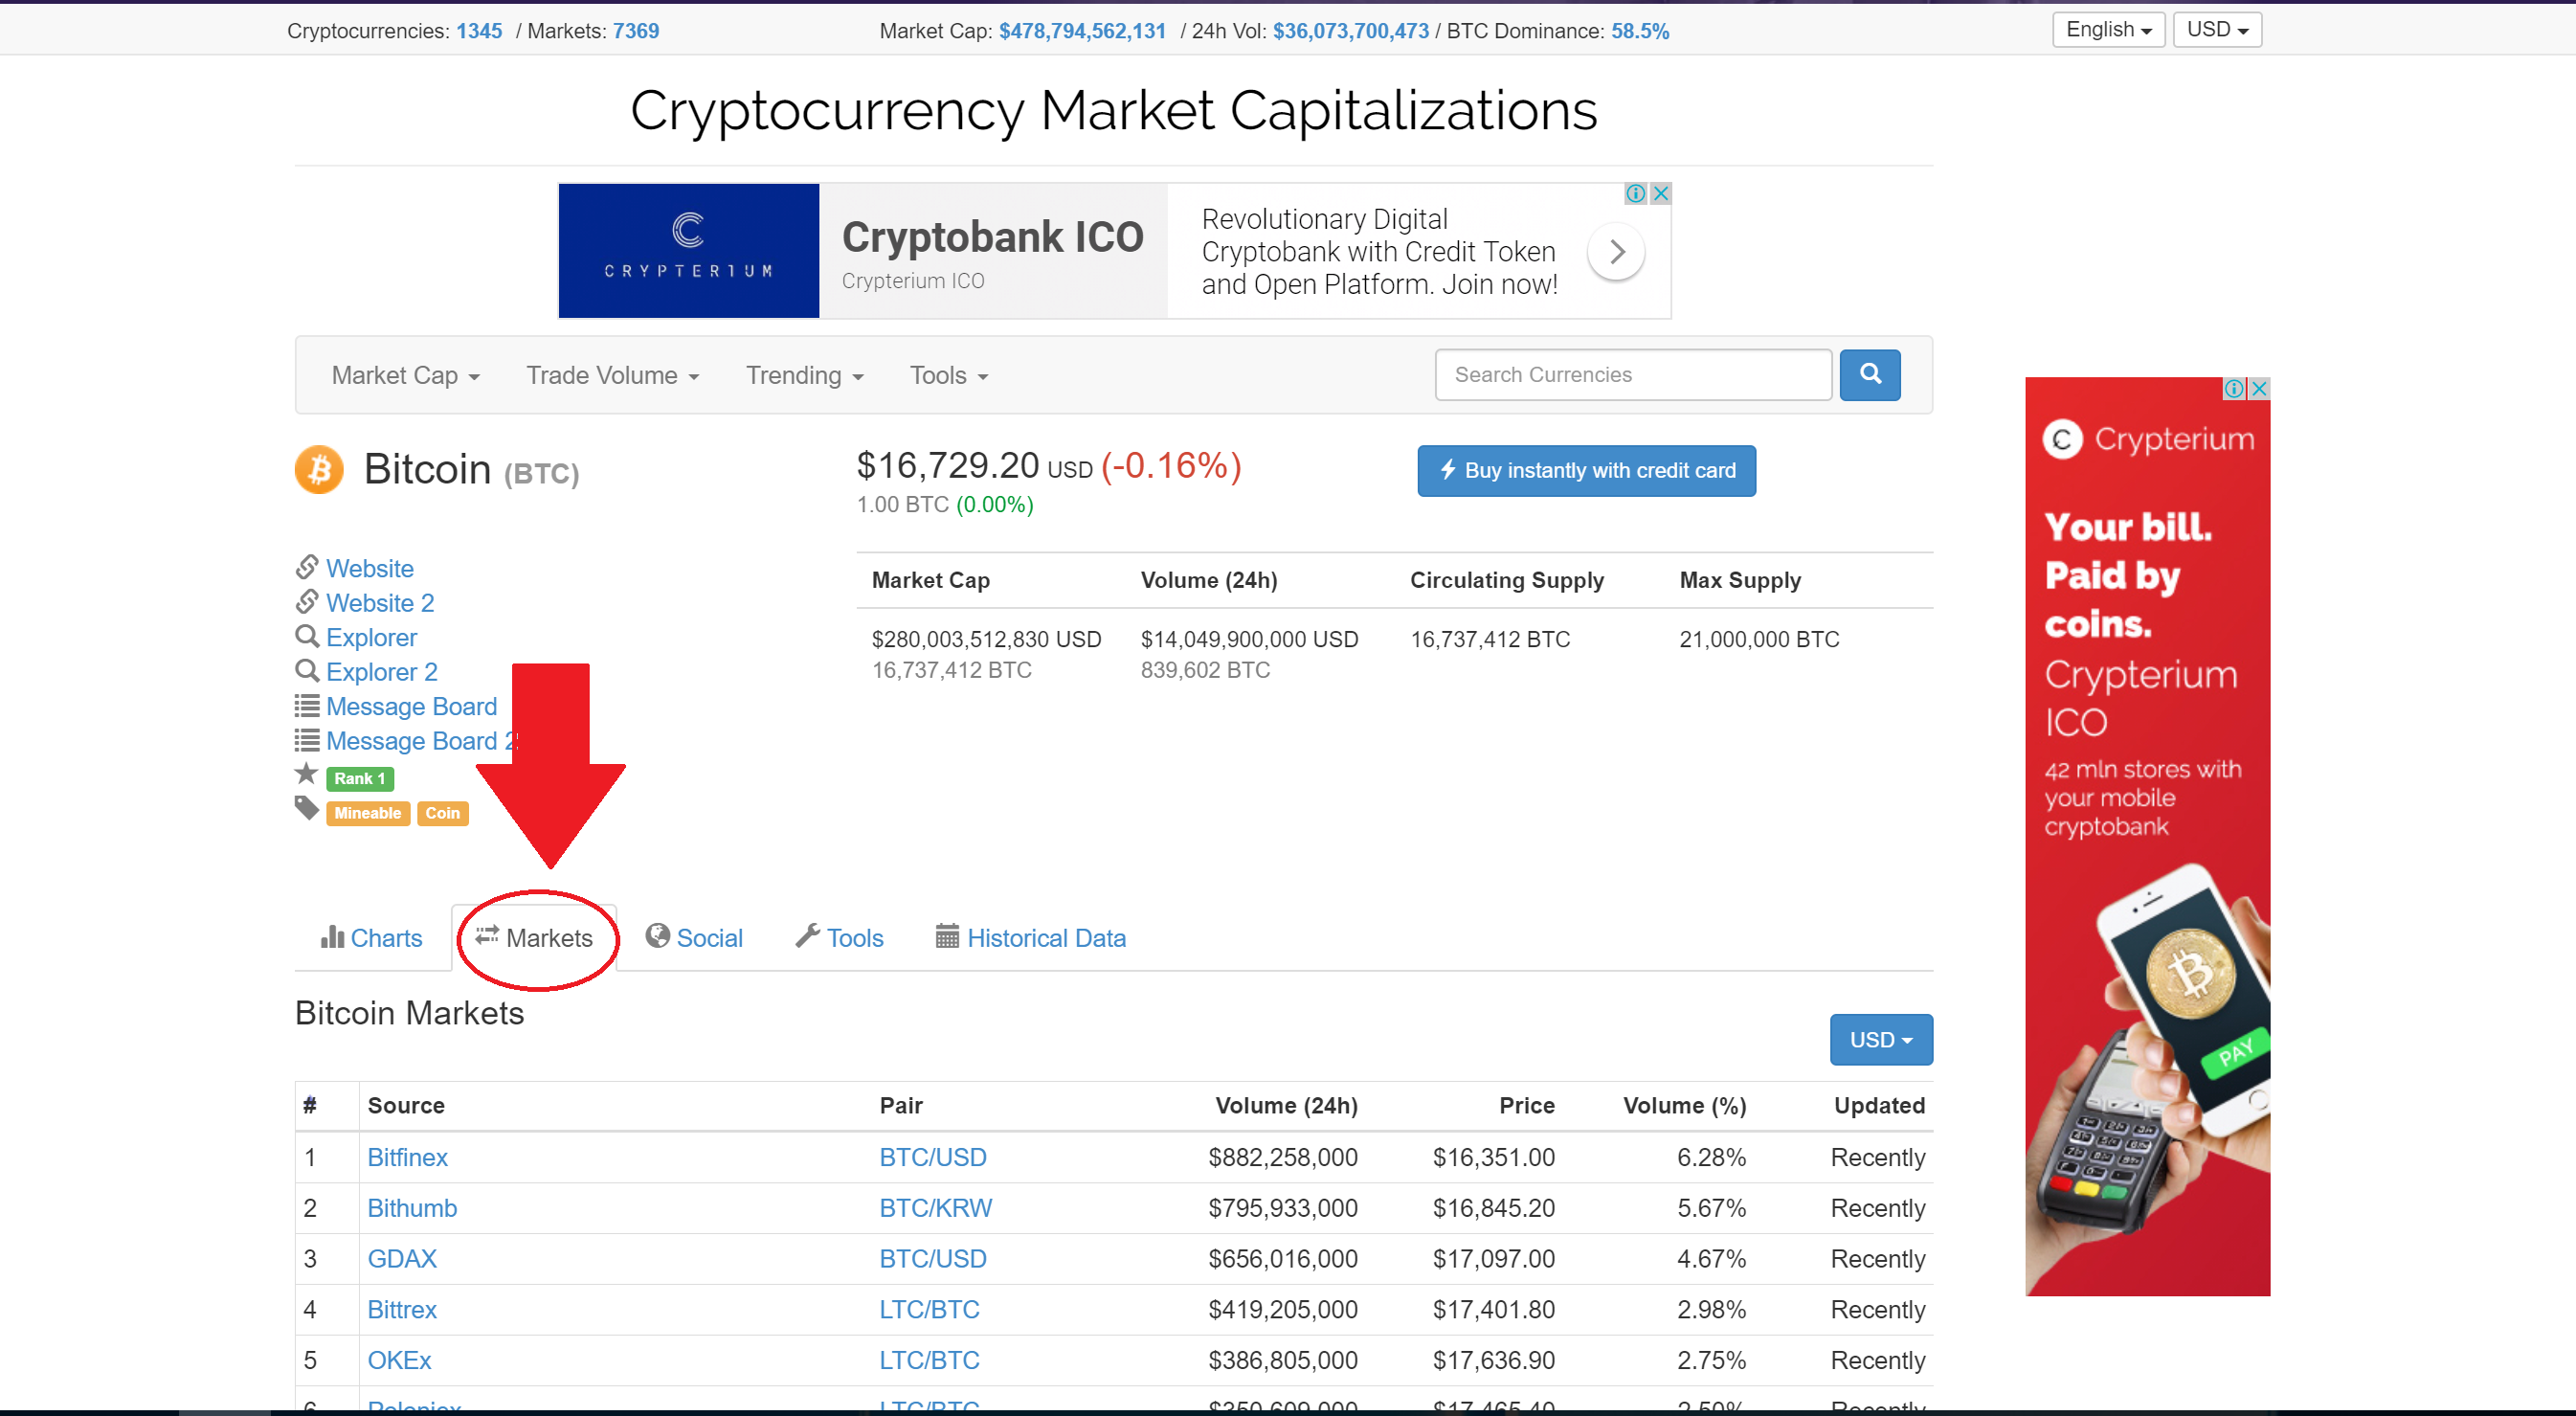Select the Markets tab
The image size is (2576, 1416).
[x=534, y=938]
